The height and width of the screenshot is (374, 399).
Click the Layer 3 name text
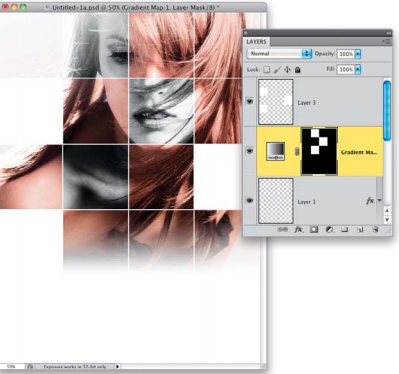coord(306,103)
